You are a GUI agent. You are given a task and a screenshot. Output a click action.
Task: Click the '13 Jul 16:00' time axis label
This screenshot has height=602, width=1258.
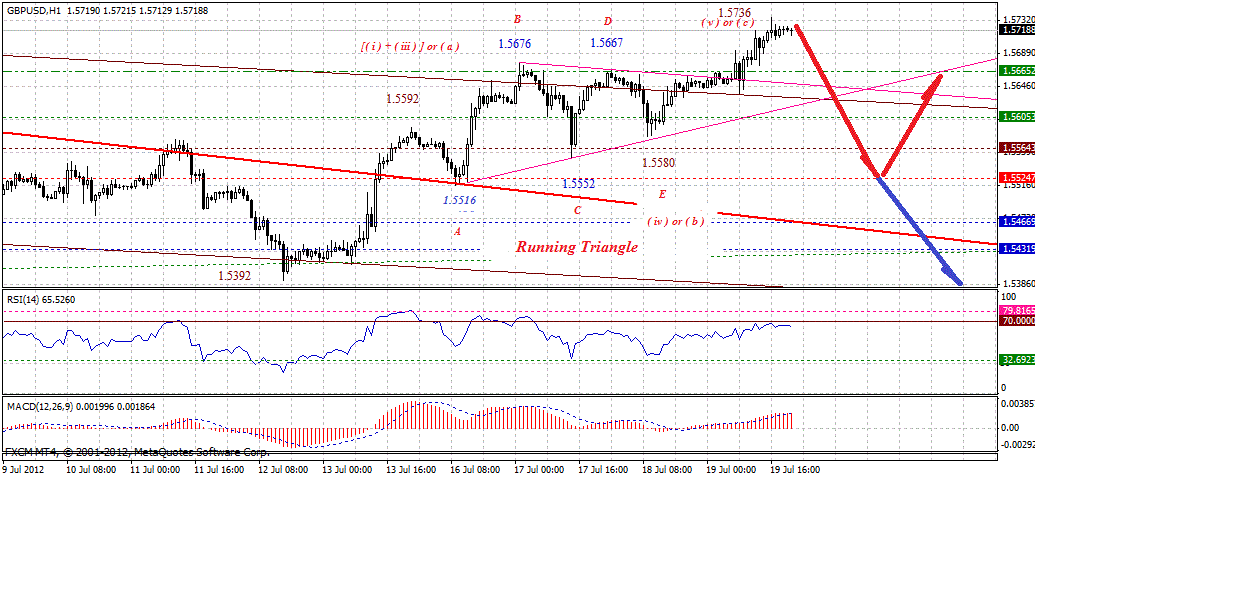pyautogui.click(x=409, y=467)
